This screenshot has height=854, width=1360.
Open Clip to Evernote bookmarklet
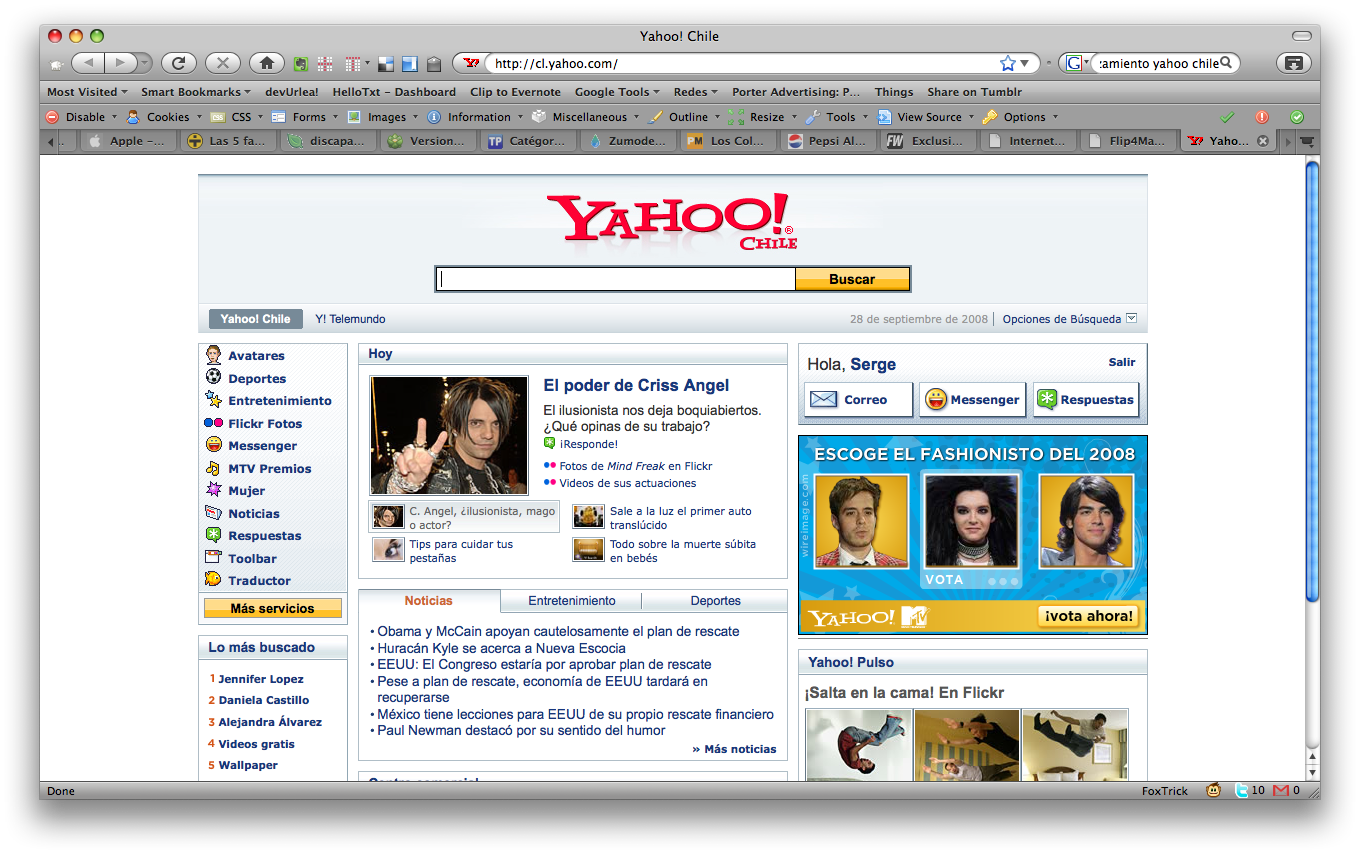(x=515, y=92)
